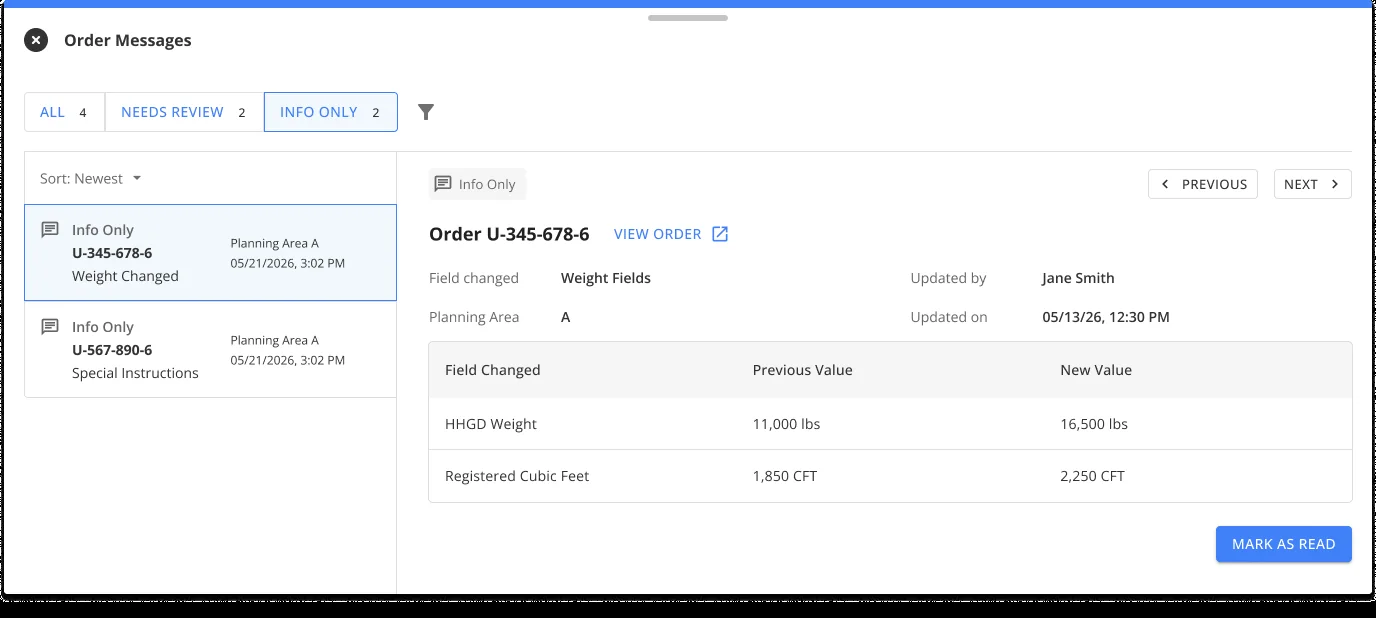The height and width of the screenshot is (618, 1376).
Task: Click the Order Messages title
Action: pyautogui.click(x=128, y=40)
